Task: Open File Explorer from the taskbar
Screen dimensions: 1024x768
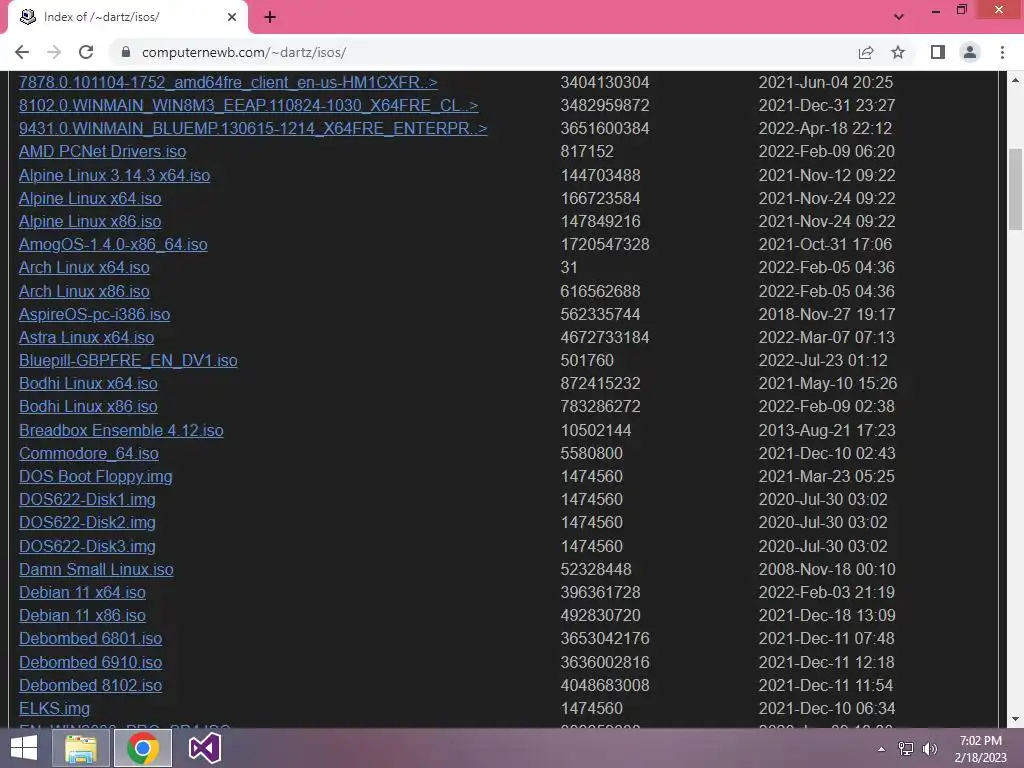Action: pos(80,748)
